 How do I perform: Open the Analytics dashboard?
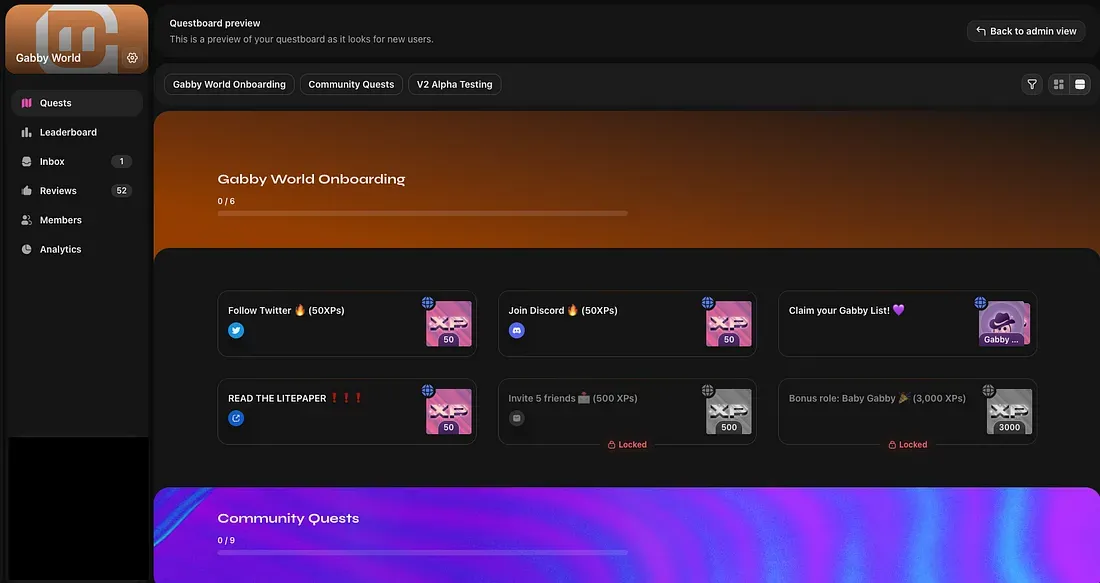coord(60,248)
